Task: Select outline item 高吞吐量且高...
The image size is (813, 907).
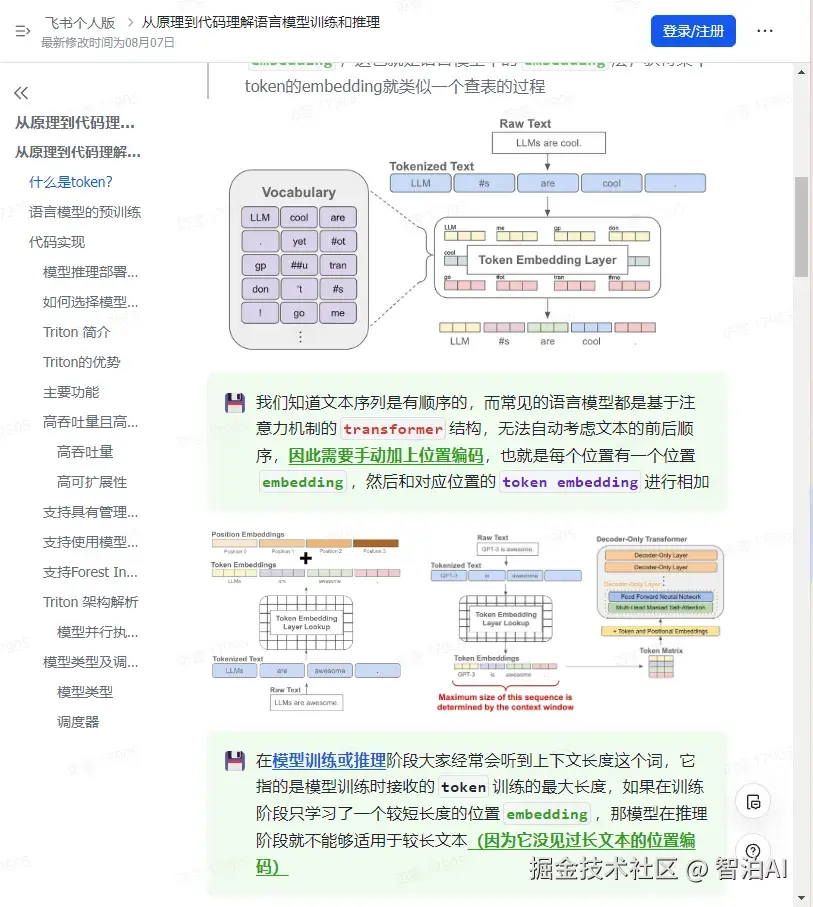Action: point(90,423)
